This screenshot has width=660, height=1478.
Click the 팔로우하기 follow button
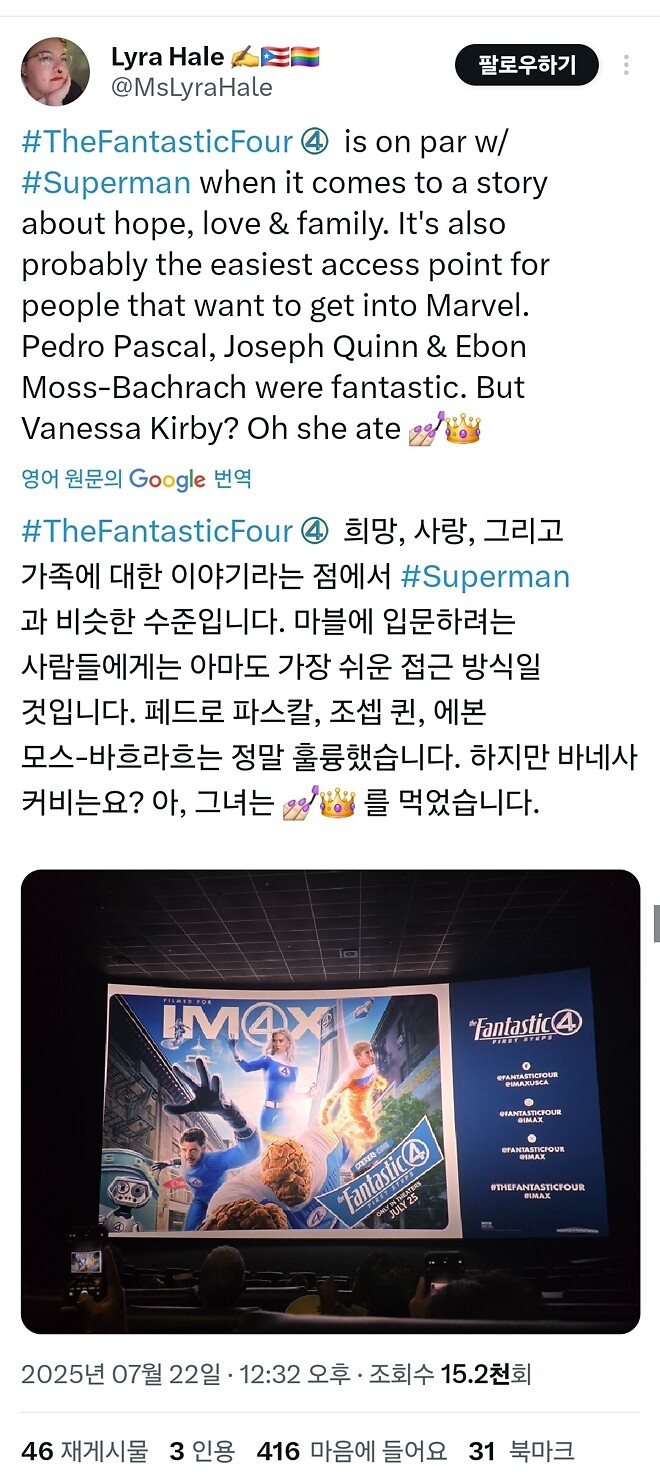click(x=527, y=66)
